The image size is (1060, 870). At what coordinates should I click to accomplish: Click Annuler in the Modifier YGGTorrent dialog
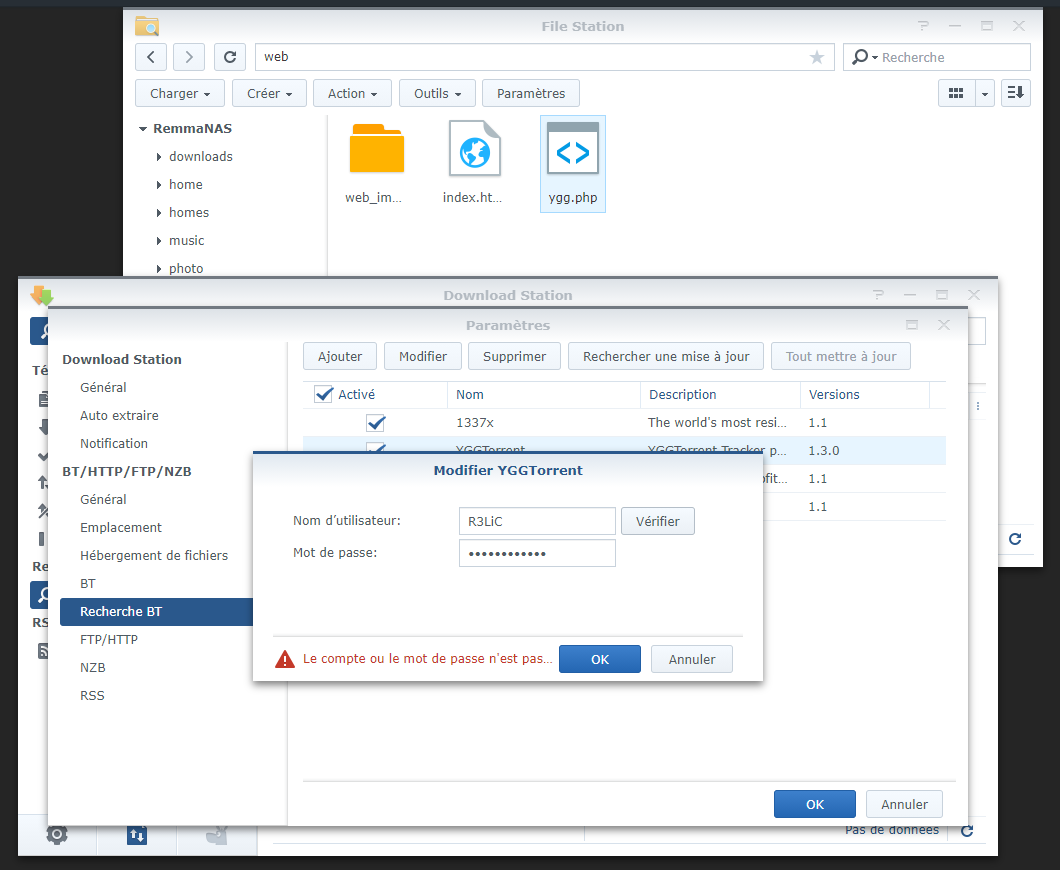(691, 659)
